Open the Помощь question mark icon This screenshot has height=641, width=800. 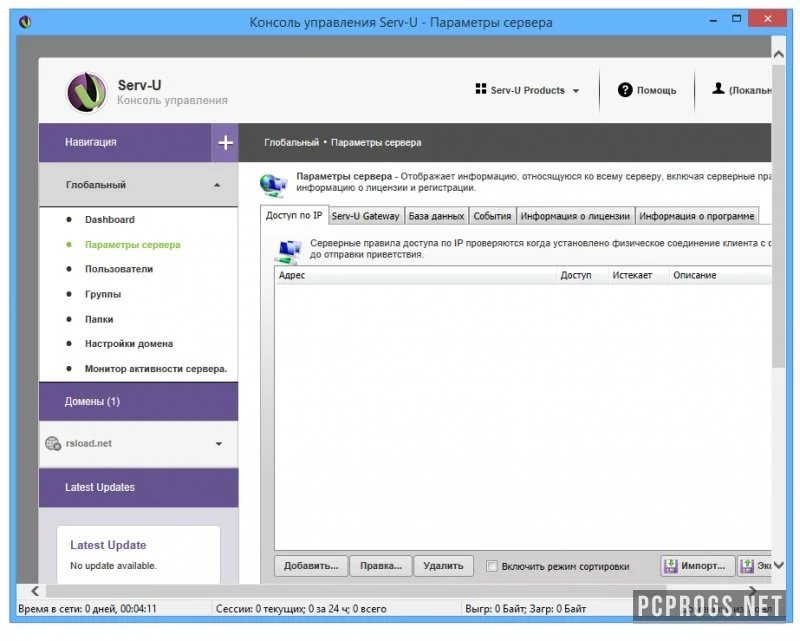coord(624,90)
